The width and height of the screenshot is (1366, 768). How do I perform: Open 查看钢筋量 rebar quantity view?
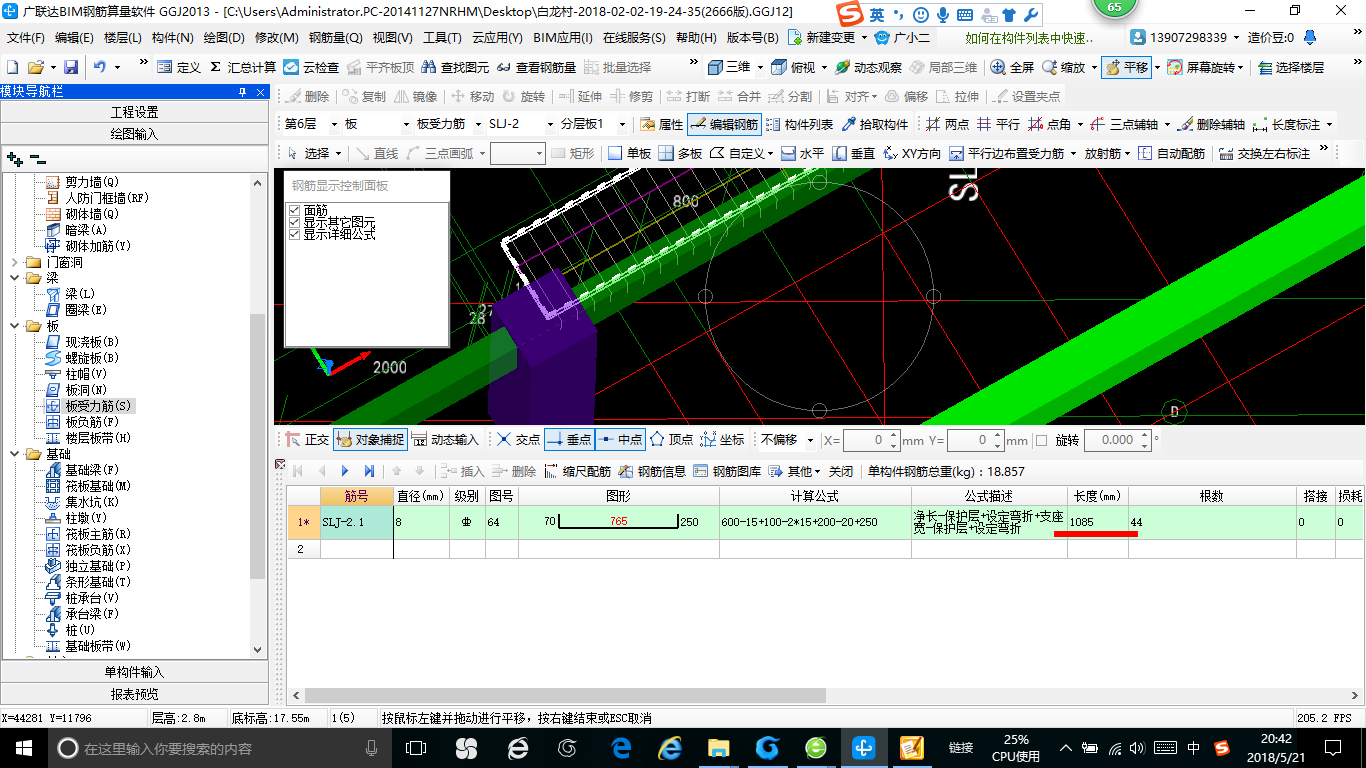[x=536, y=67]
